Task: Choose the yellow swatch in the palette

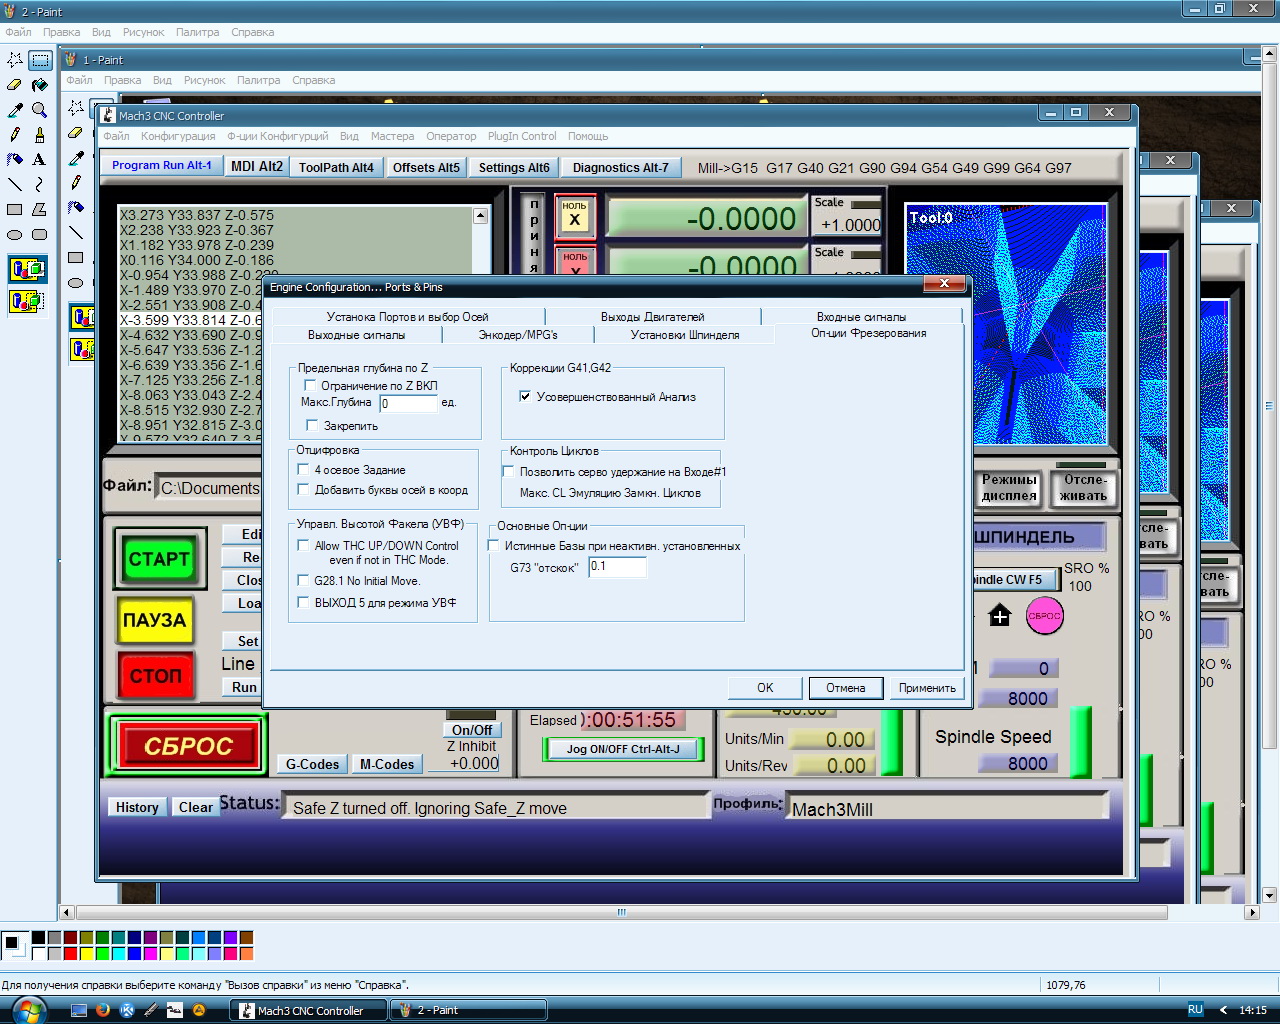Action: (87, 953)
